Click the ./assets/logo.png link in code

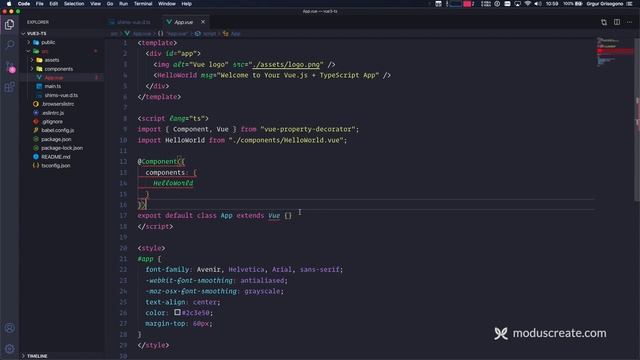click(286, 64)
